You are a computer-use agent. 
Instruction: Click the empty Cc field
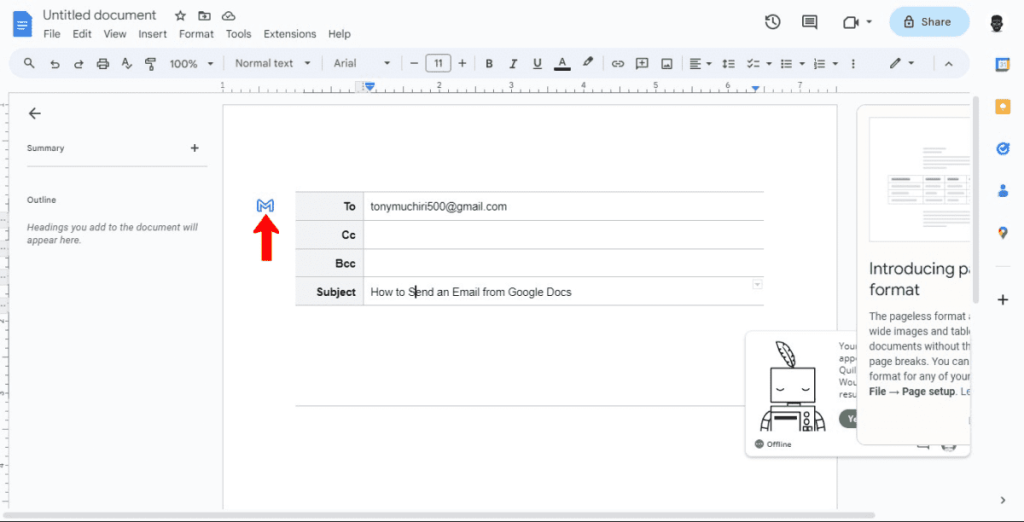coord(564,235)
